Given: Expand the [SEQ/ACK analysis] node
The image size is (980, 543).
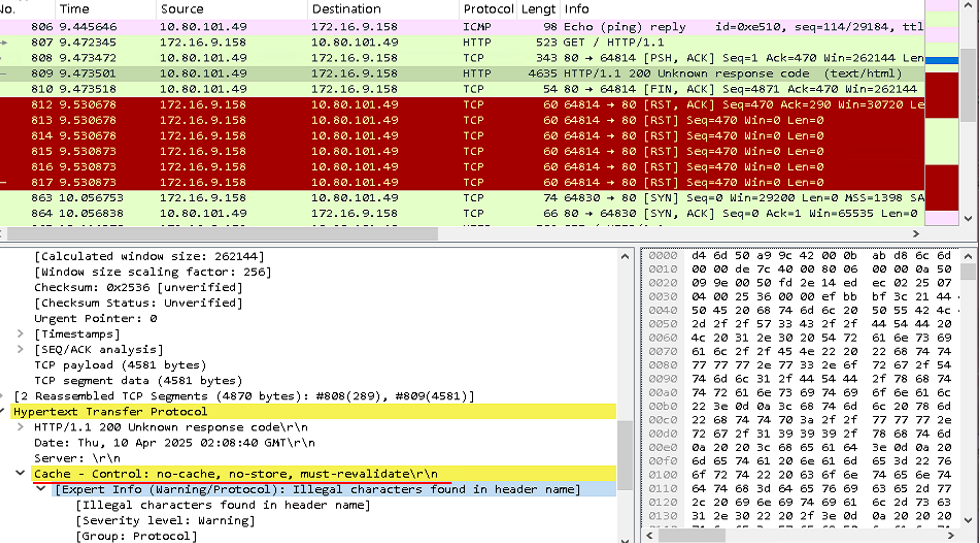Looking at the screenshot, I should [22, 350].
